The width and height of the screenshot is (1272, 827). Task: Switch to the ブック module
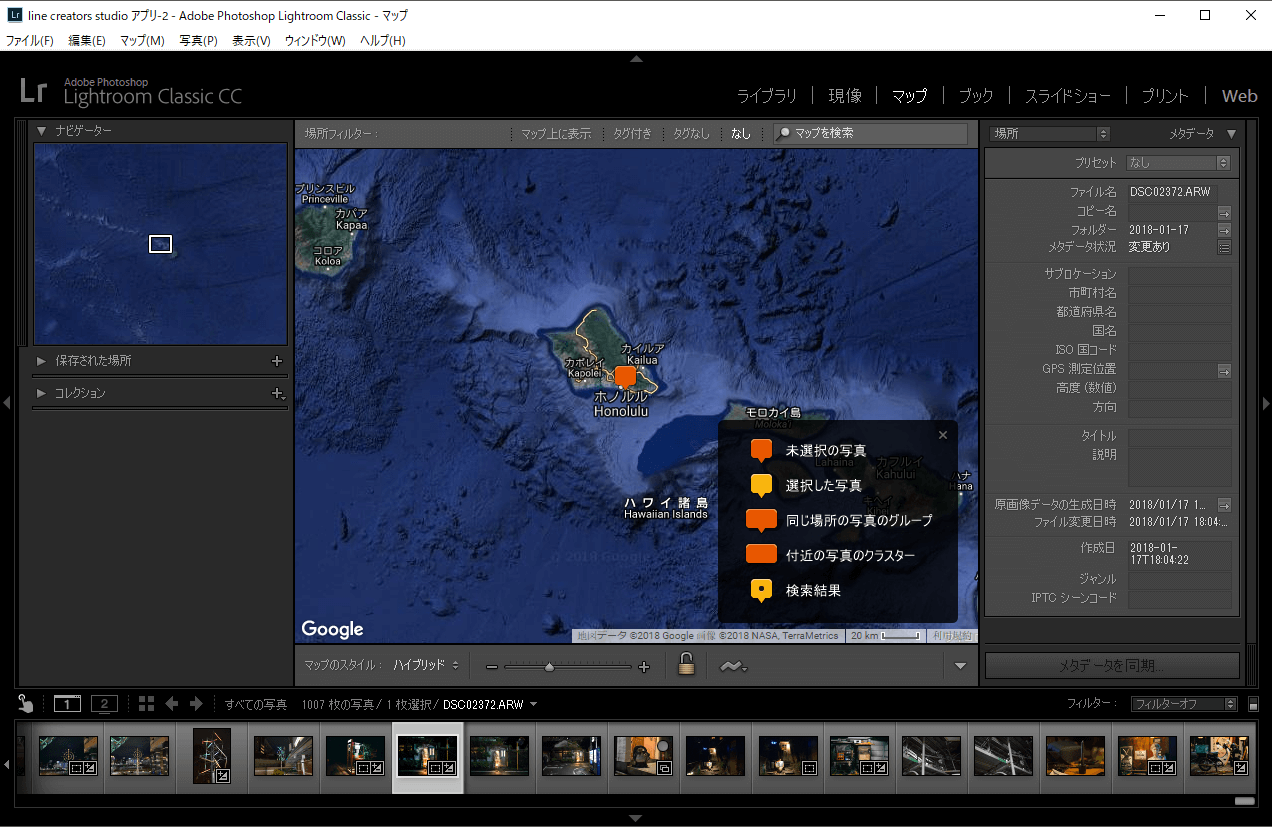[x=976, y=96]
